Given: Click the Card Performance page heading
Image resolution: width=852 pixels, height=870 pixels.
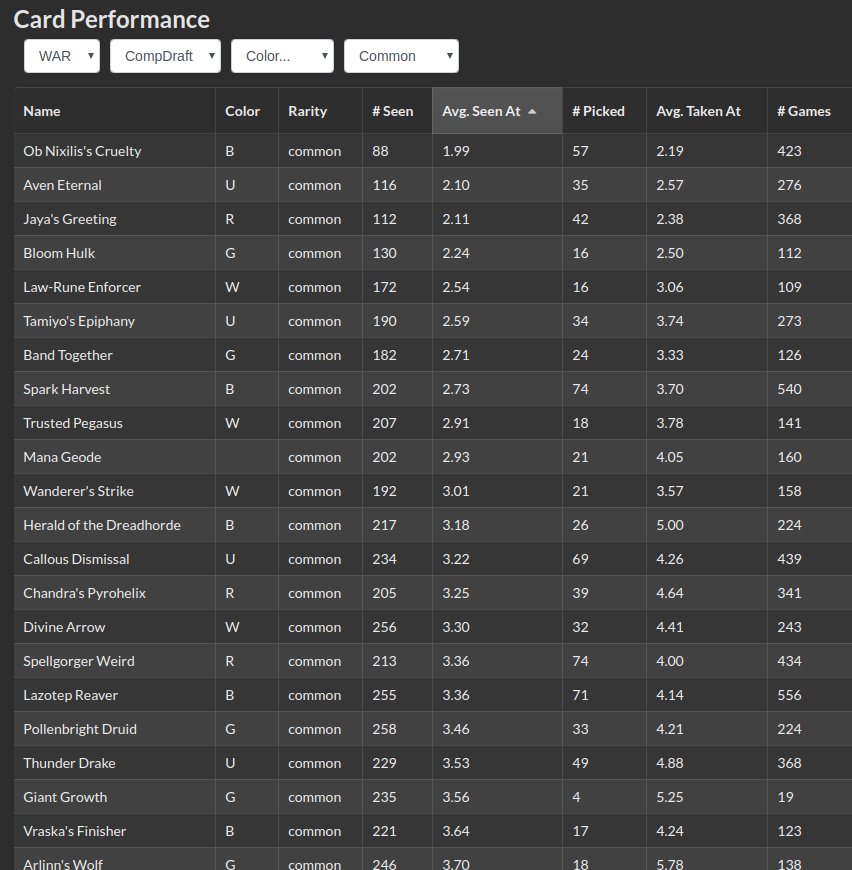Looking at the screenshot, I should pos(111,19).
